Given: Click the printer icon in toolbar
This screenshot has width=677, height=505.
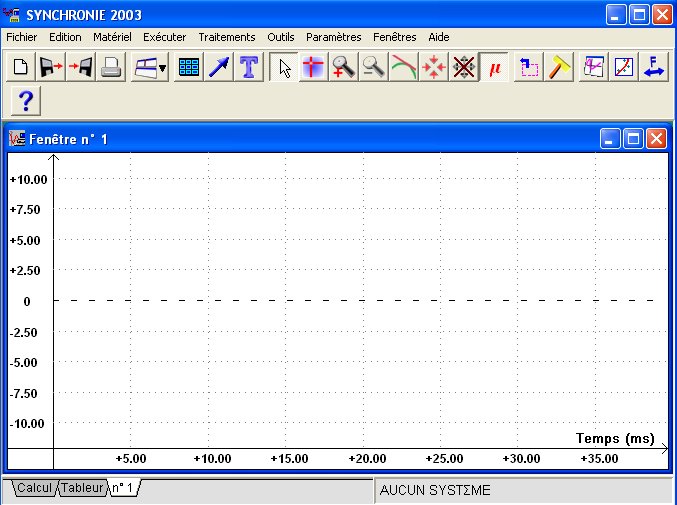Looking at the screenshot, I should pyautogui.click(x=111, y=68).
